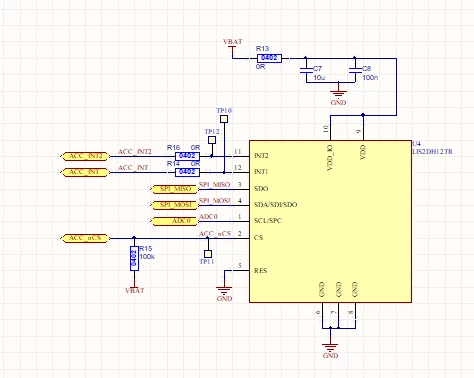Select resistor R13 0402 symbol
Viewport: 474px width, 378px height.
tap(269, 58)
